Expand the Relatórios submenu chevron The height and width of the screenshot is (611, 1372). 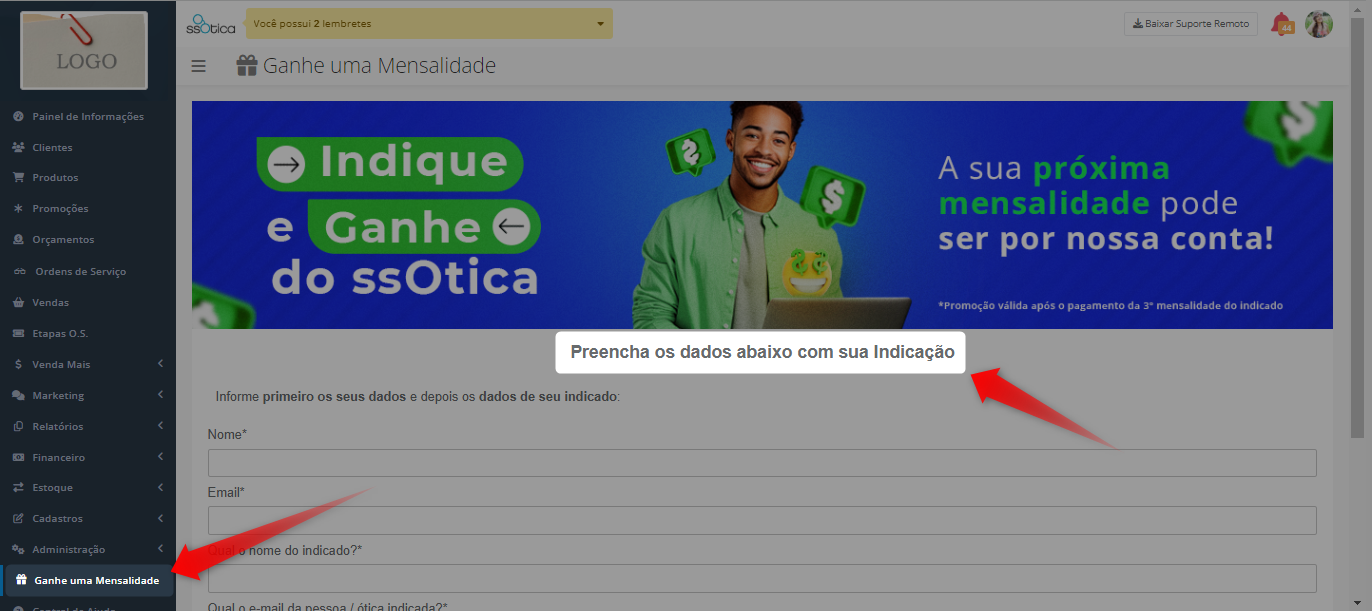161,426
